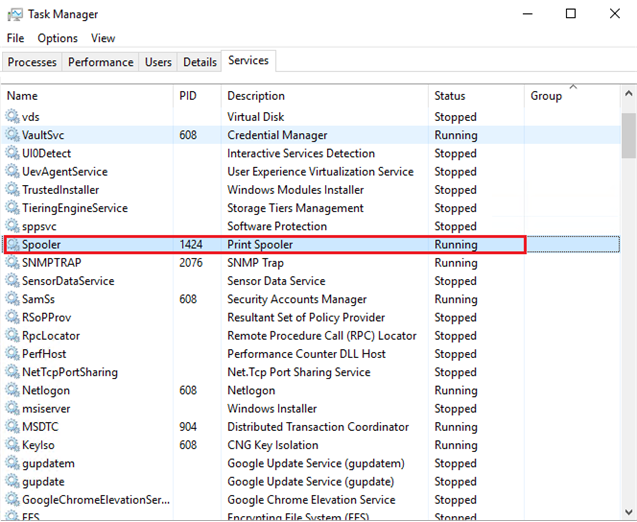This screenshot has width=637, height=522.
Task: Switch to the Performance tab
Action: [x=100, y=62]
